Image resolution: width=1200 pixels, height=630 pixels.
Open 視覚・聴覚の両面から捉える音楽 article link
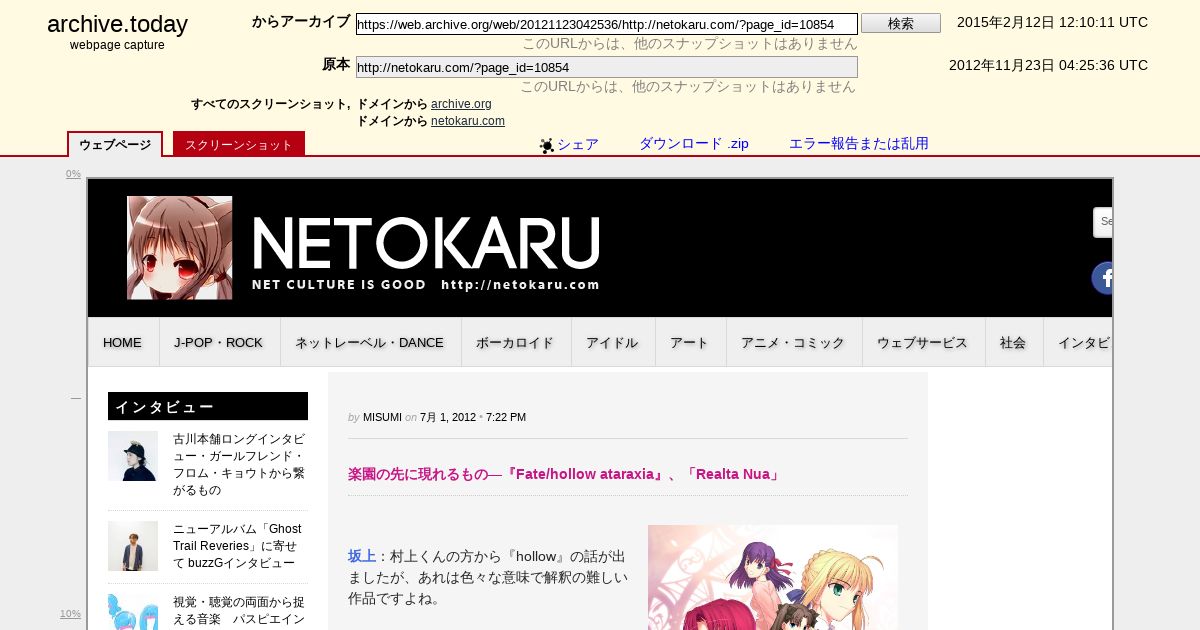pos(239,611)
